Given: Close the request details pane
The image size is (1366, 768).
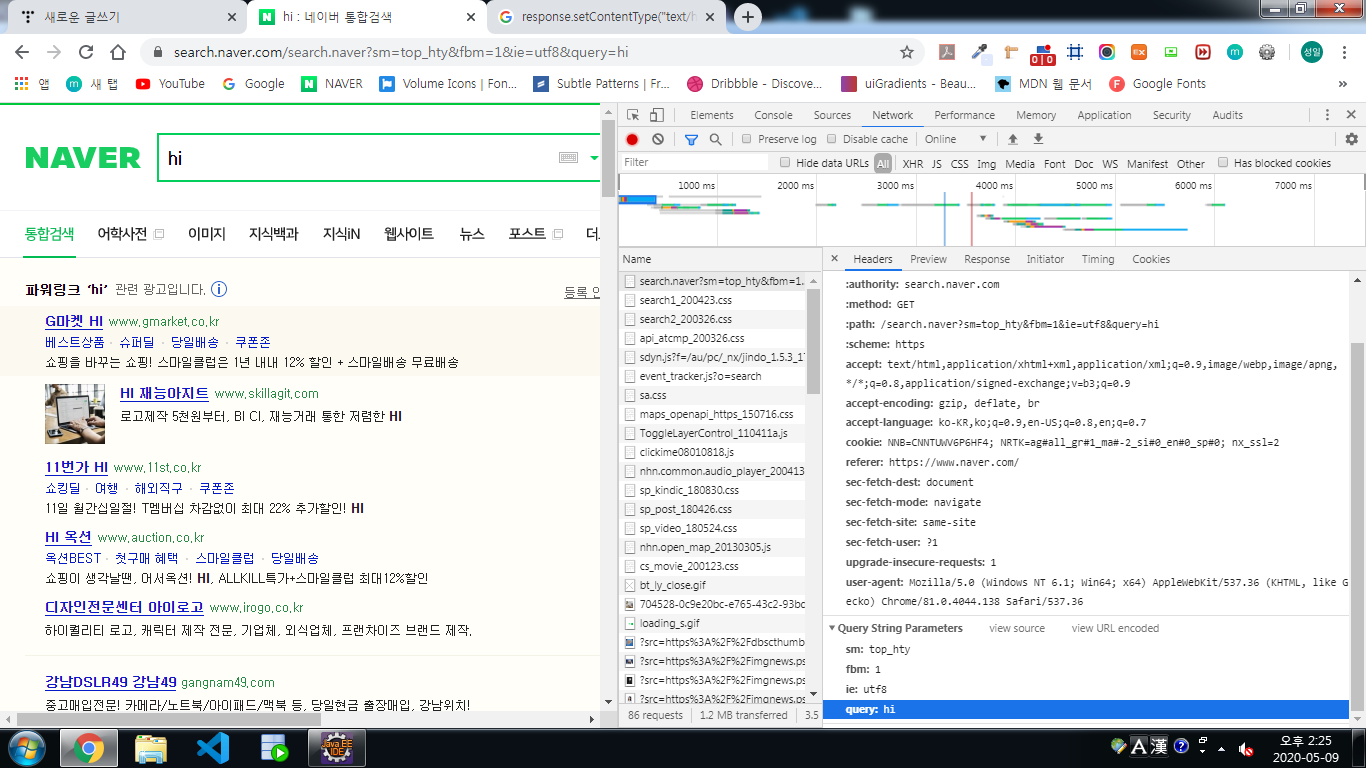Looking at the screenshot, I should coord(835,259).
